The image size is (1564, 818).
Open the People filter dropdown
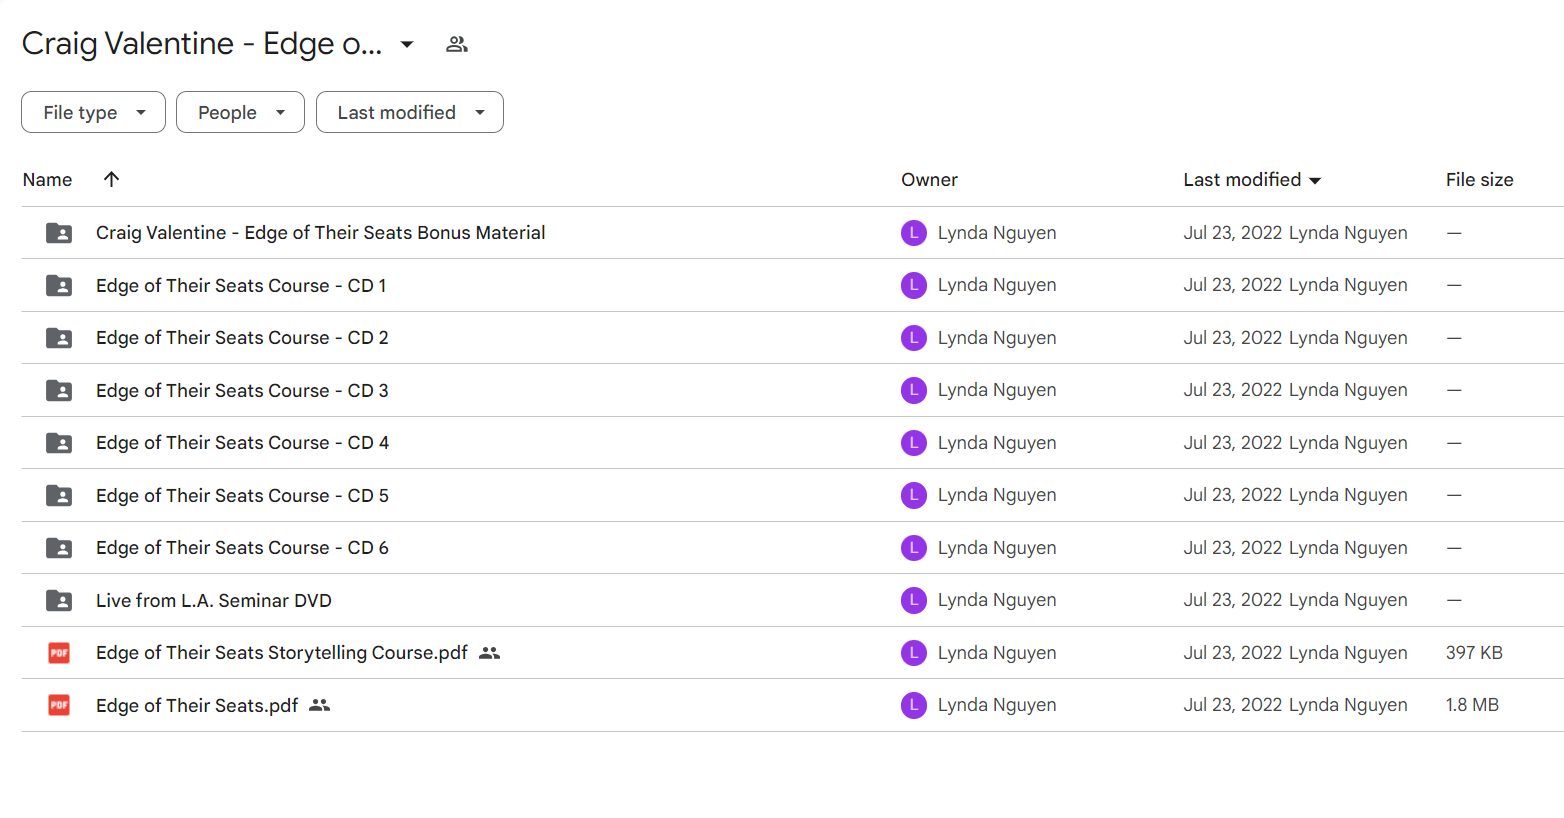coord(240,112)
